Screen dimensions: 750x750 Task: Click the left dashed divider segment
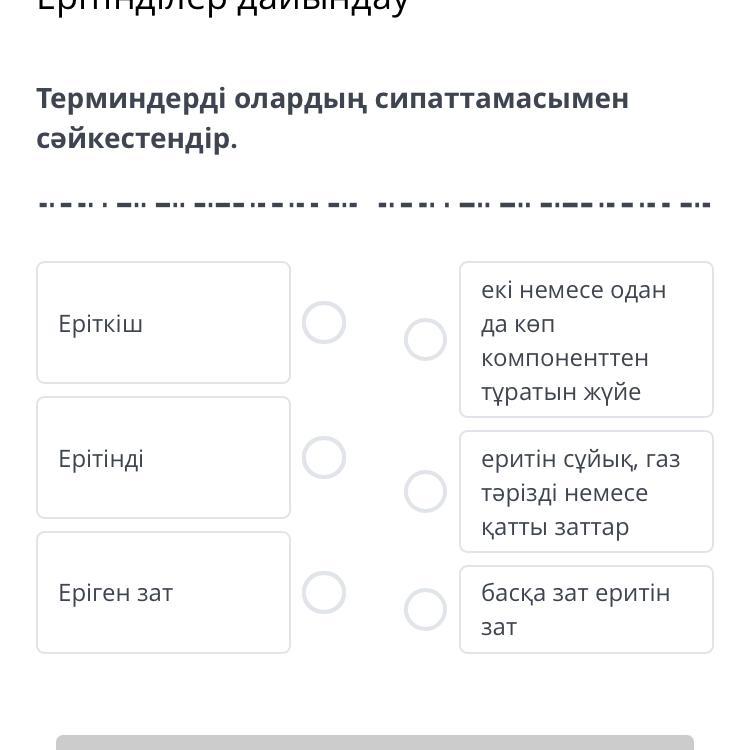point(197,205)
